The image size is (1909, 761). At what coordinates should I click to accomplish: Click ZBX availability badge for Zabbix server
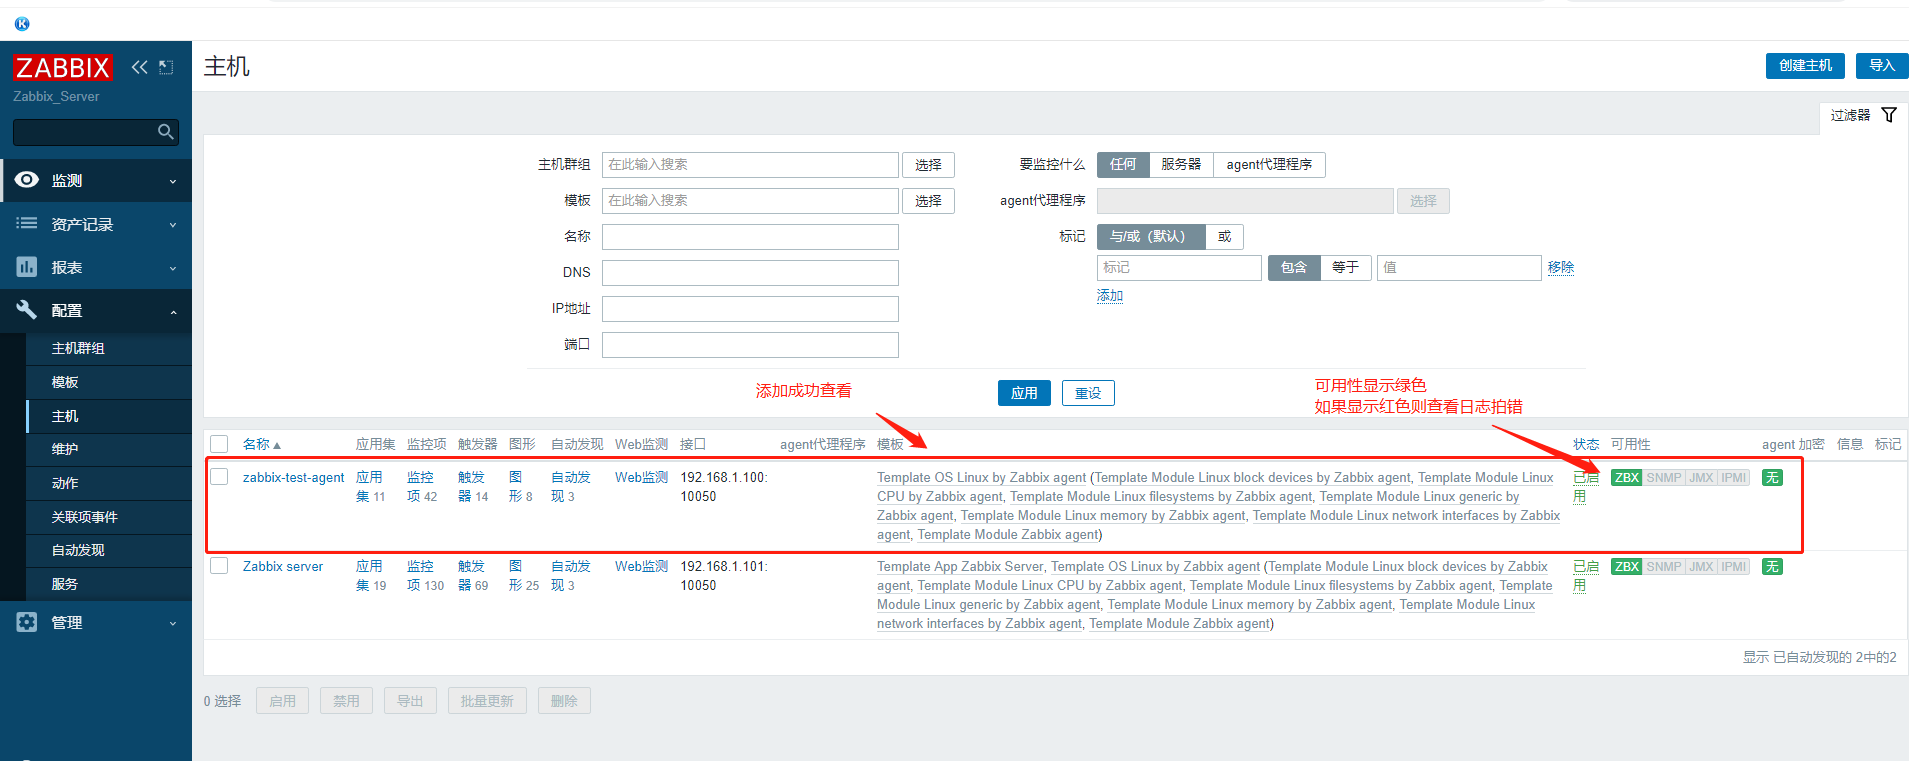pos(1627,567)
